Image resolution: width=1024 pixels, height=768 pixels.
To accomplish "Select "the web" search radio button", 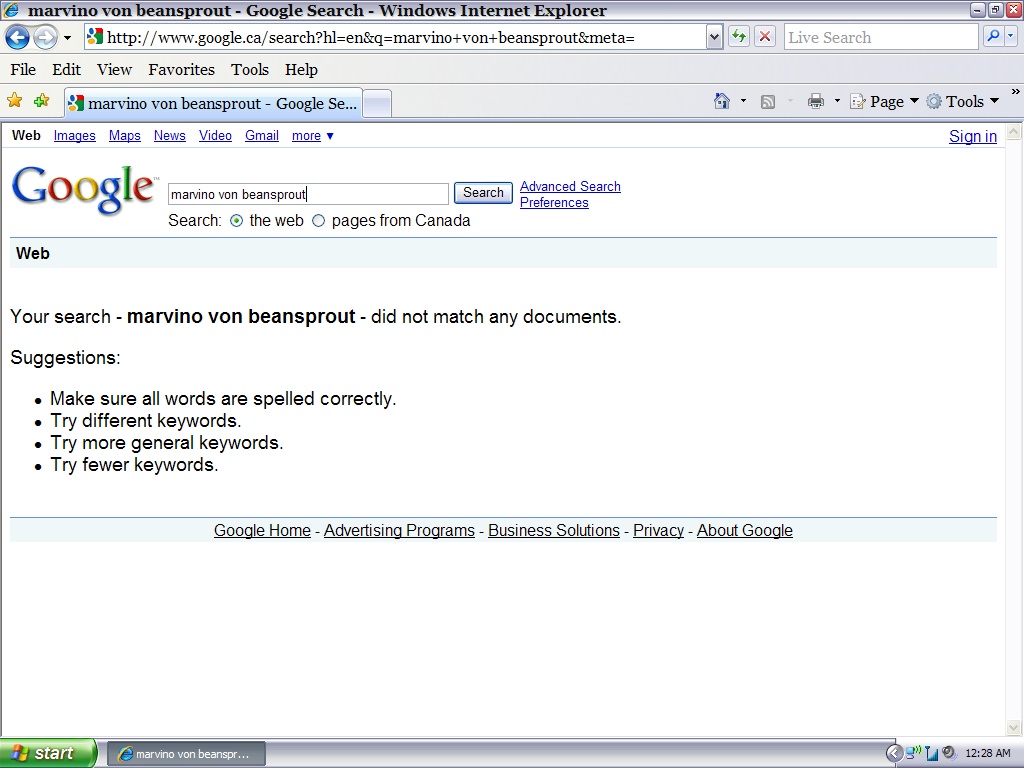I will 237,221.
